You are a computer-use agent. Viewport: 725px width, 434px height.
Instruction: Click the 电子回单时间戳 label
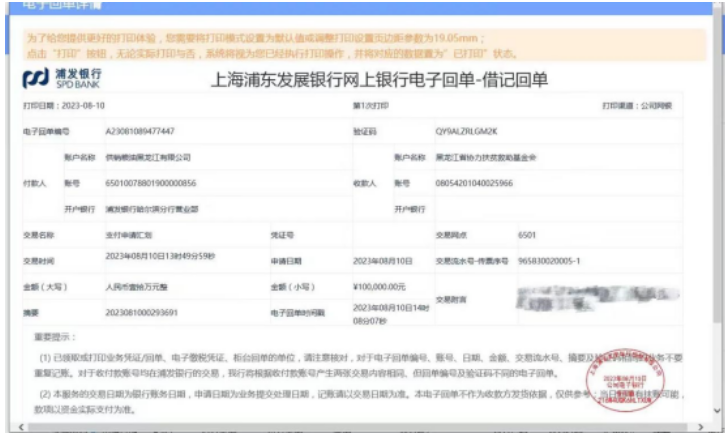[x=297, y=313]
